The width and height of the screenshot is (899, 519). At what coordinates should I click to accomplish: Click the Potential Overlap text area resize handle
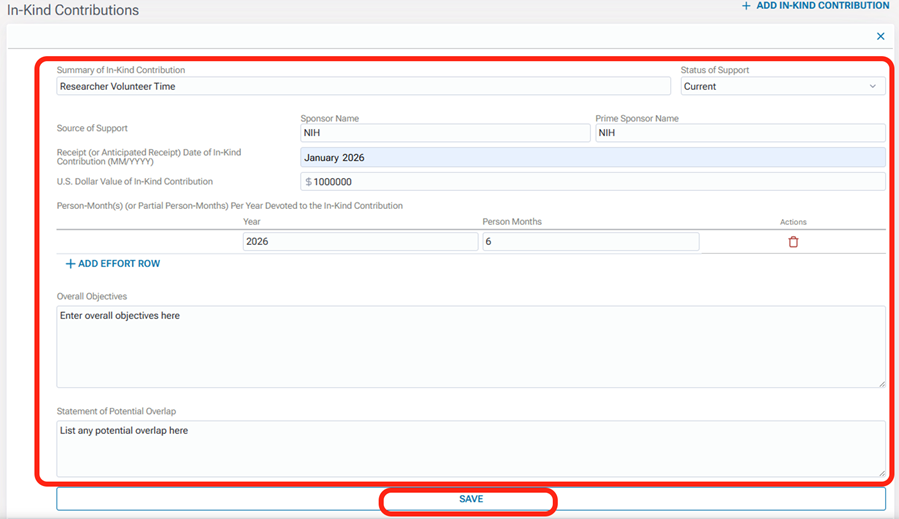(881, 472)
